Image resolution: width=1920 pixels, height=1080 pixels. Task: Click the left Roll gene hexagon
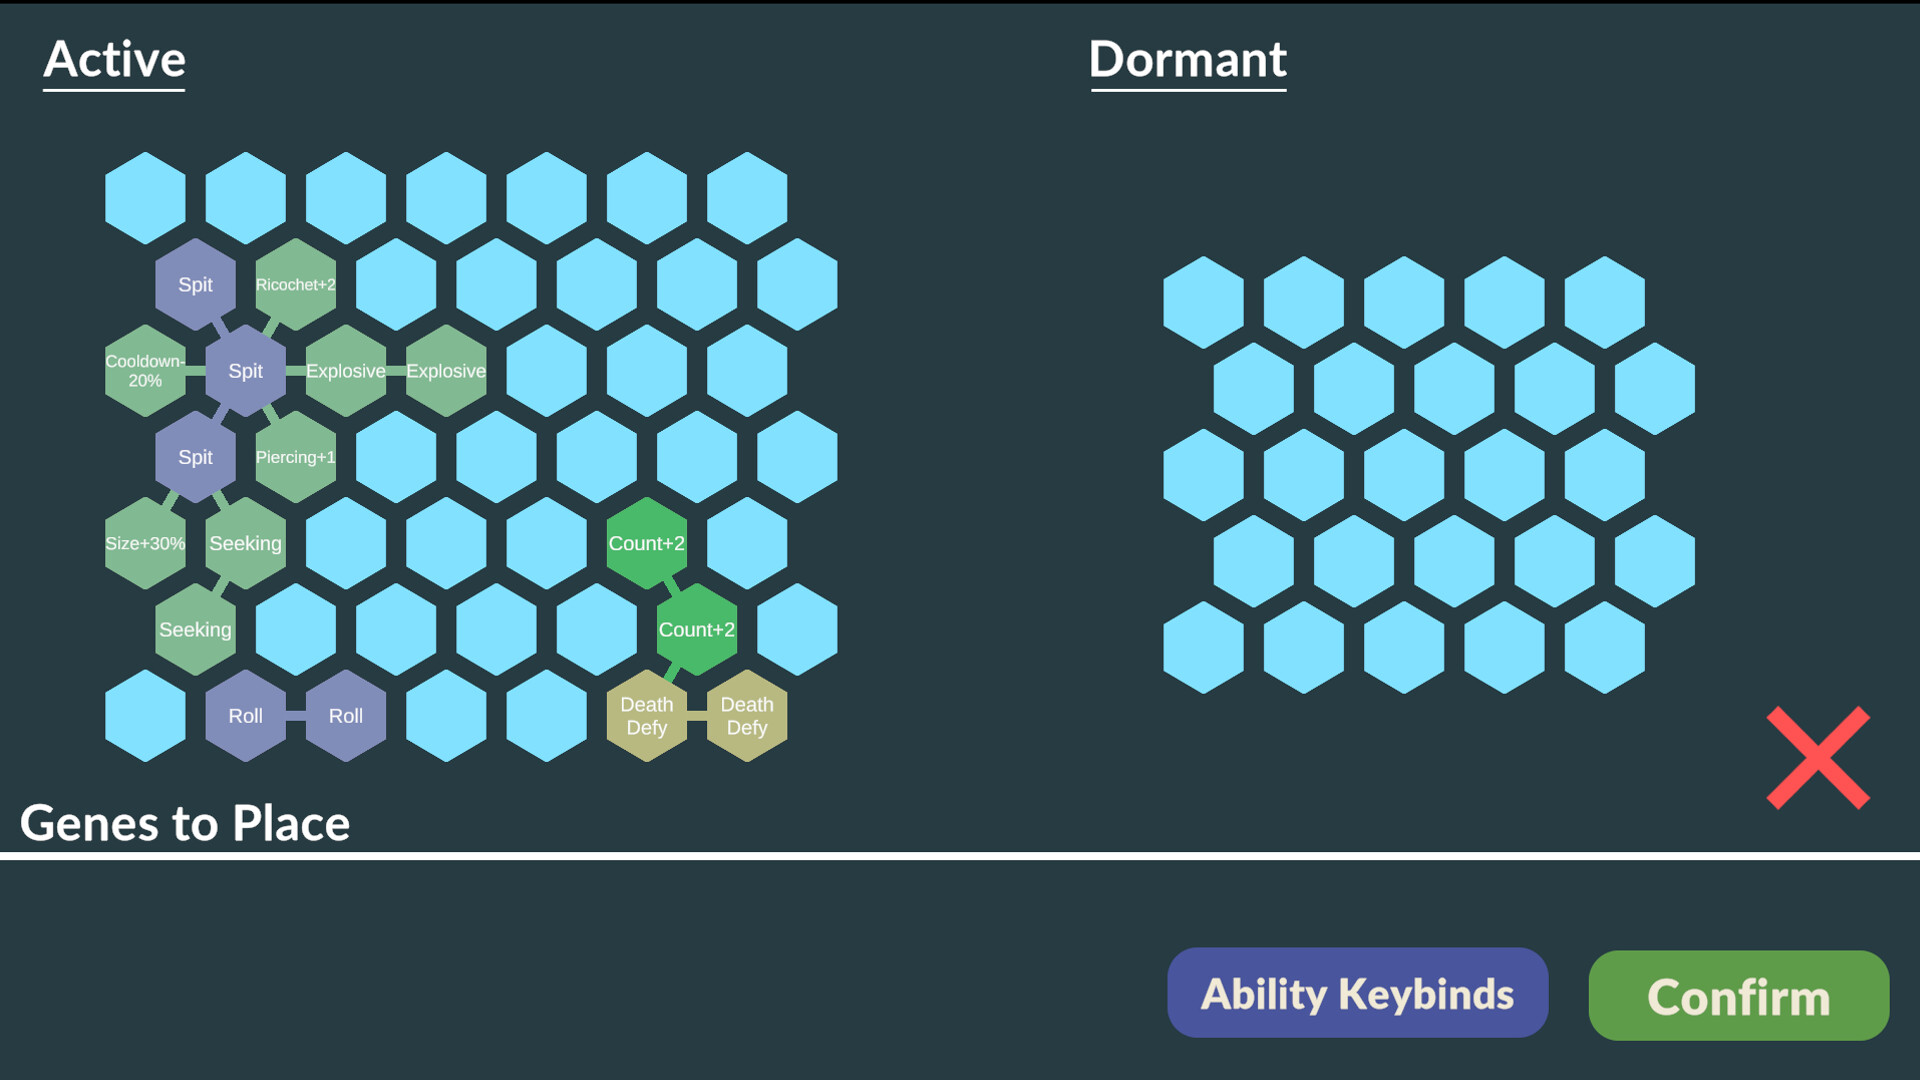pyautogui.click(x=245, y=716)
